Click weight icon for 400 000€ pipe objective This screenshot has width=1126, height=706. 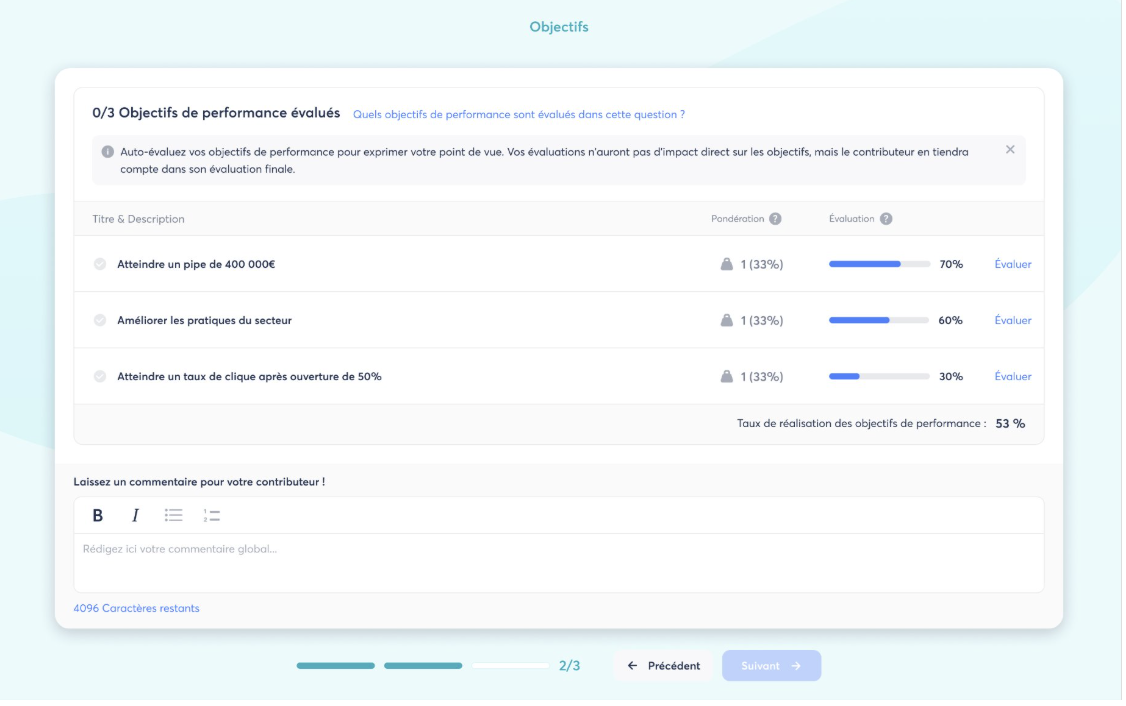tap(727, 265)
